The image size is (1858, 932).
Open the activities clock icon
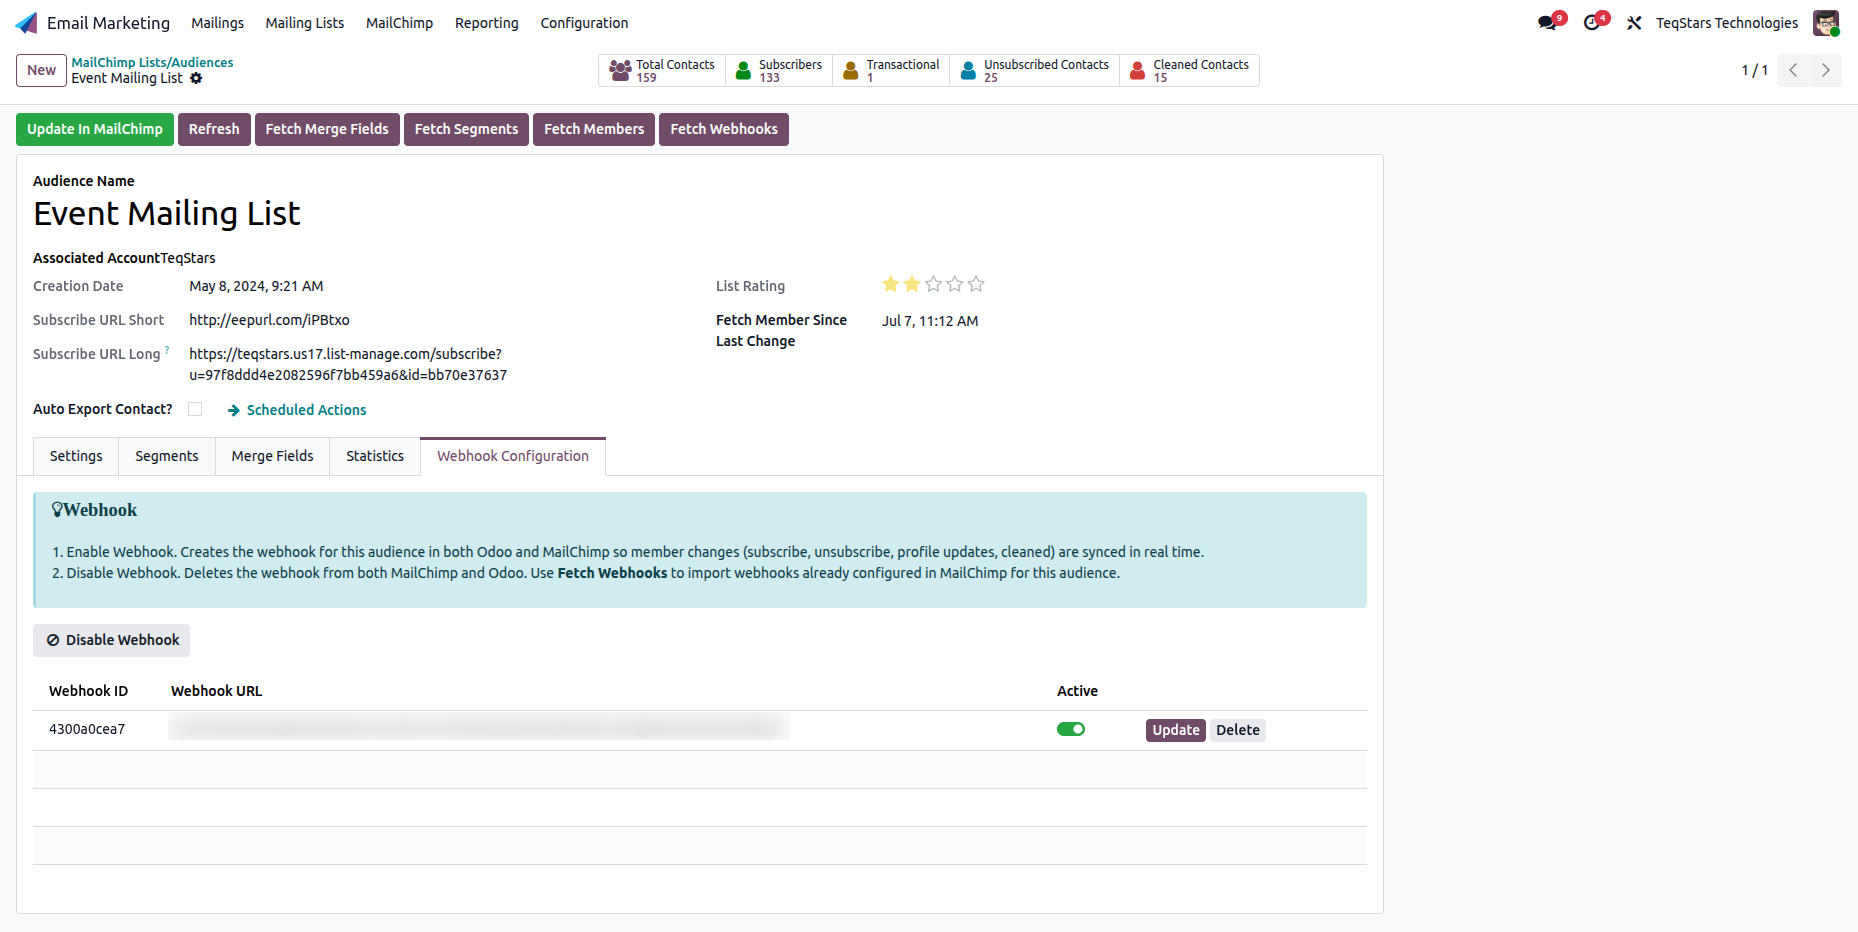pyautogui.click(x=1592, y=23)
